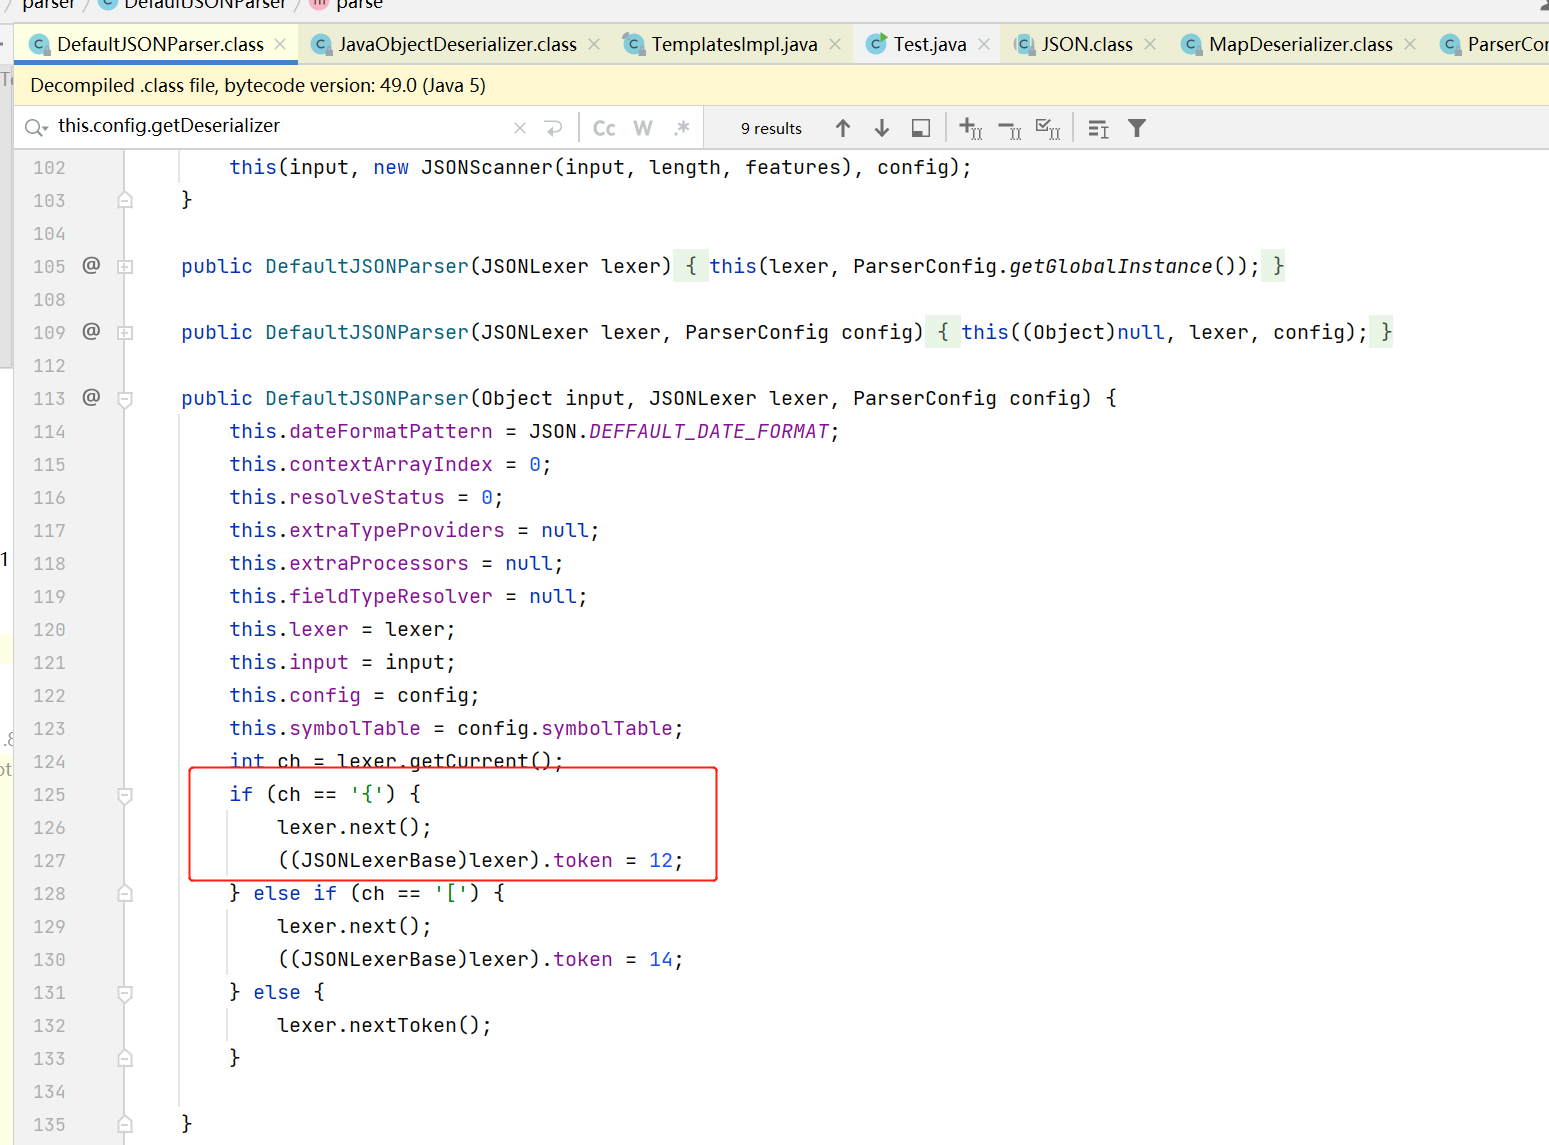
Task: Click line number 125 in gutter
Action: pyautogui.click(x=49, y=795)
